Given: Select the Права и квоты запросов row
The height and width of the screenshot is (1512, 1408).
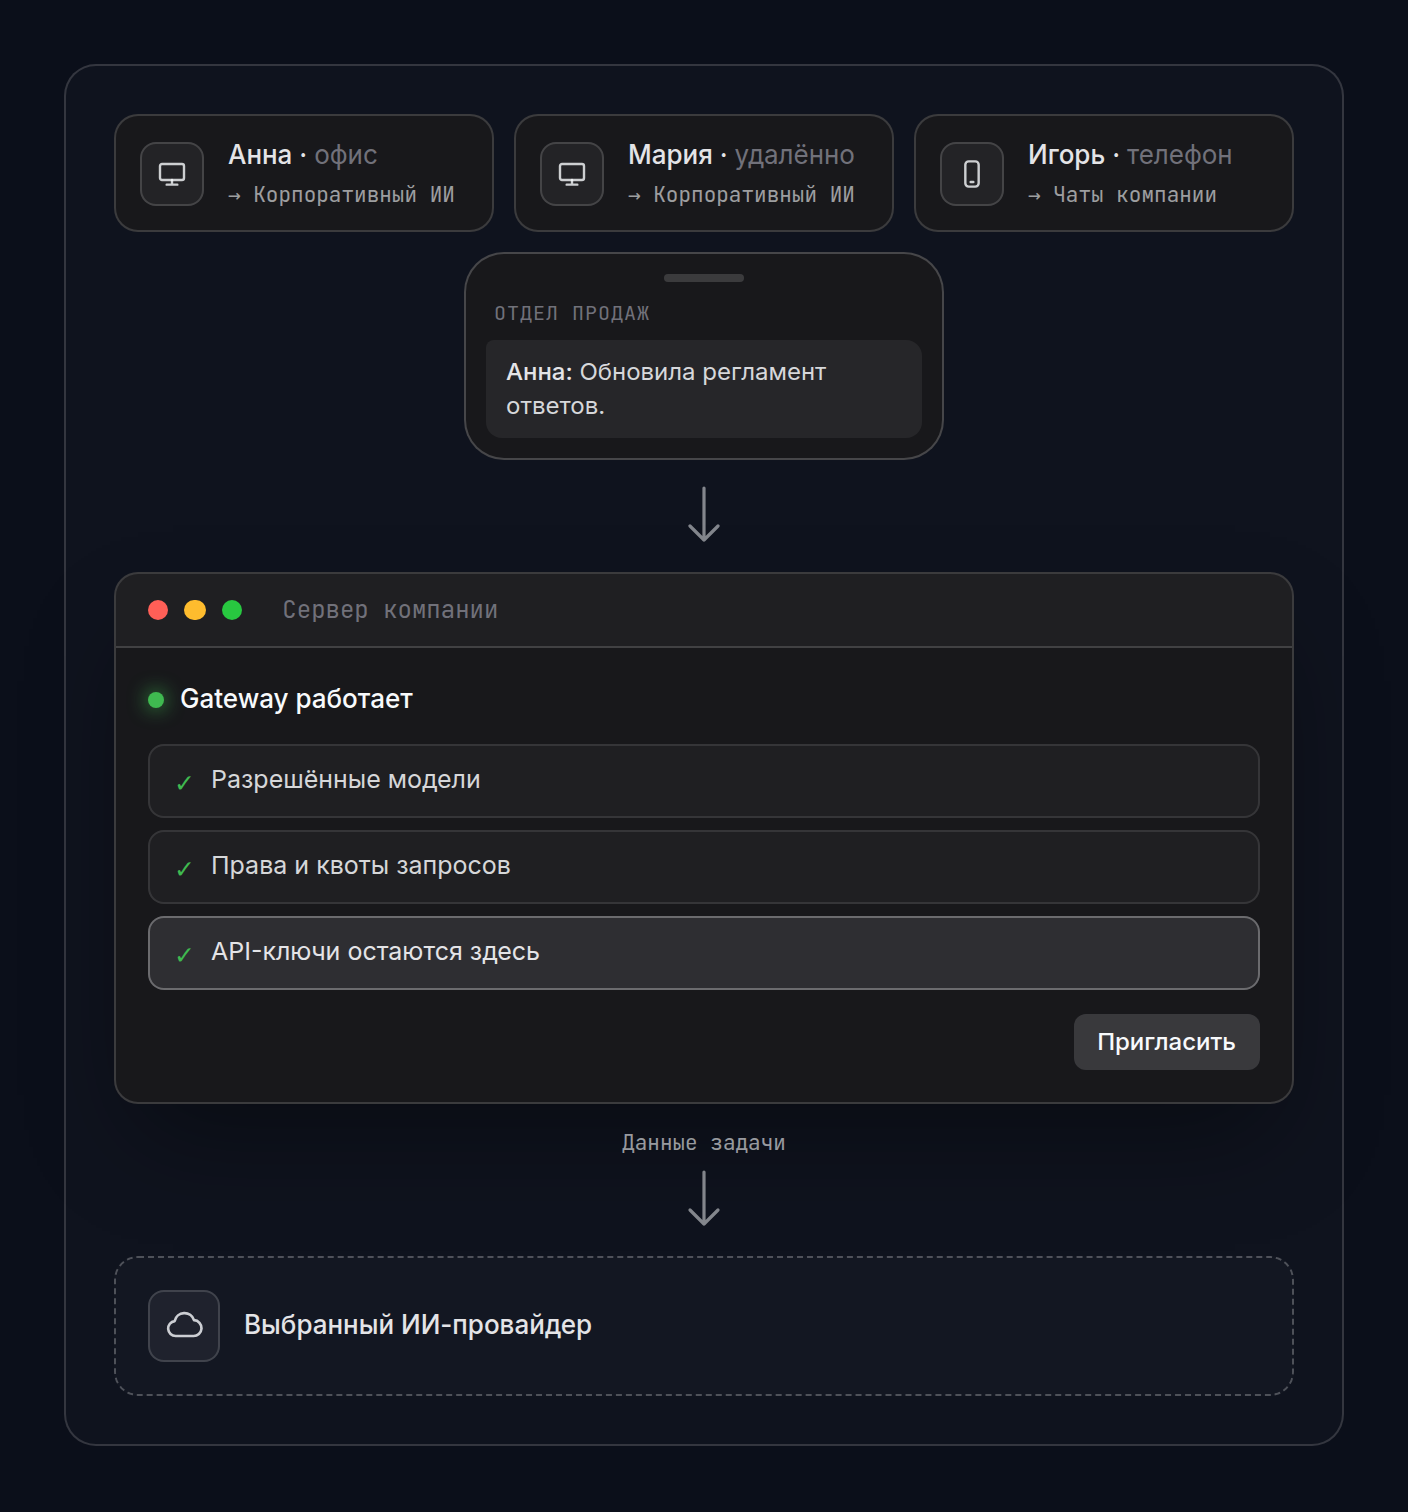Looking at the screenshot, I should point(704,867).
